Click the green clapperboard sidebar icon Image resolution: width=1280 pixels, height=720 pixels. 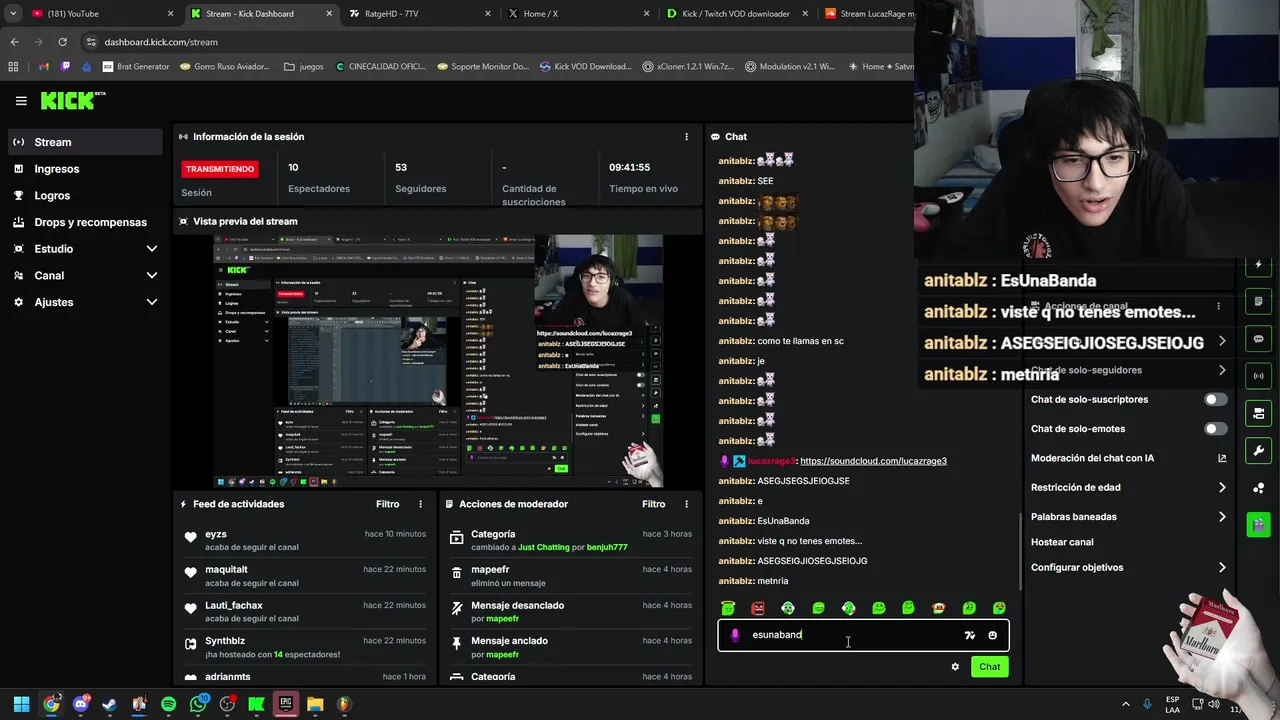[x=1258, y=524]
